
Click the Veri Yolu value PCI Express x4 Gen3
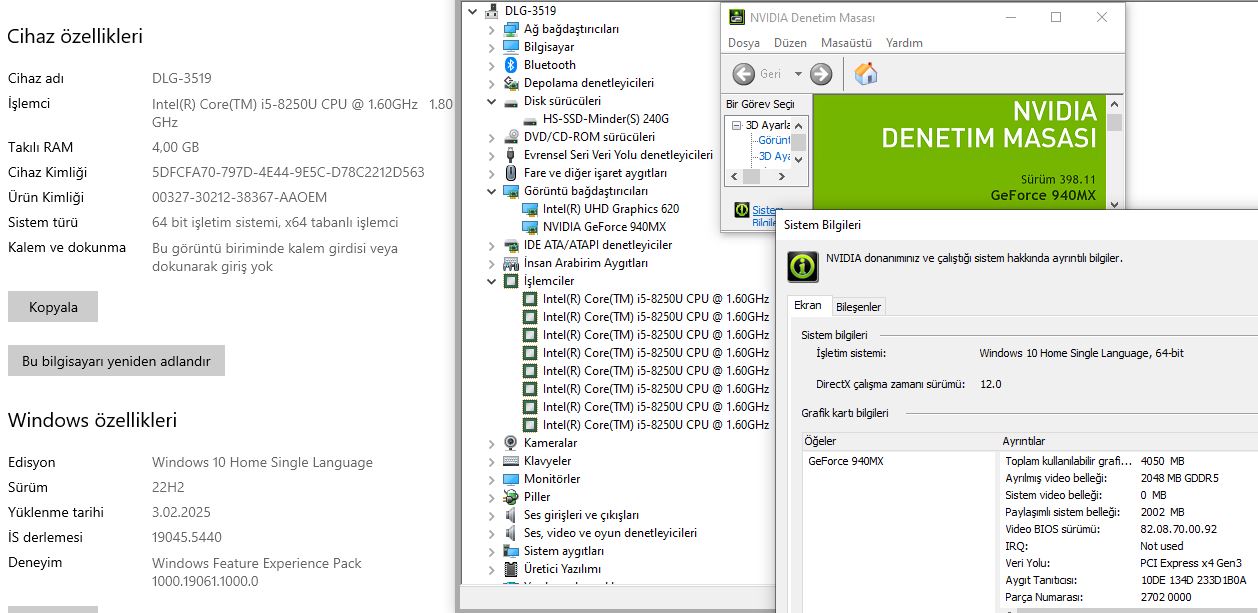(x=1193, y=563)
